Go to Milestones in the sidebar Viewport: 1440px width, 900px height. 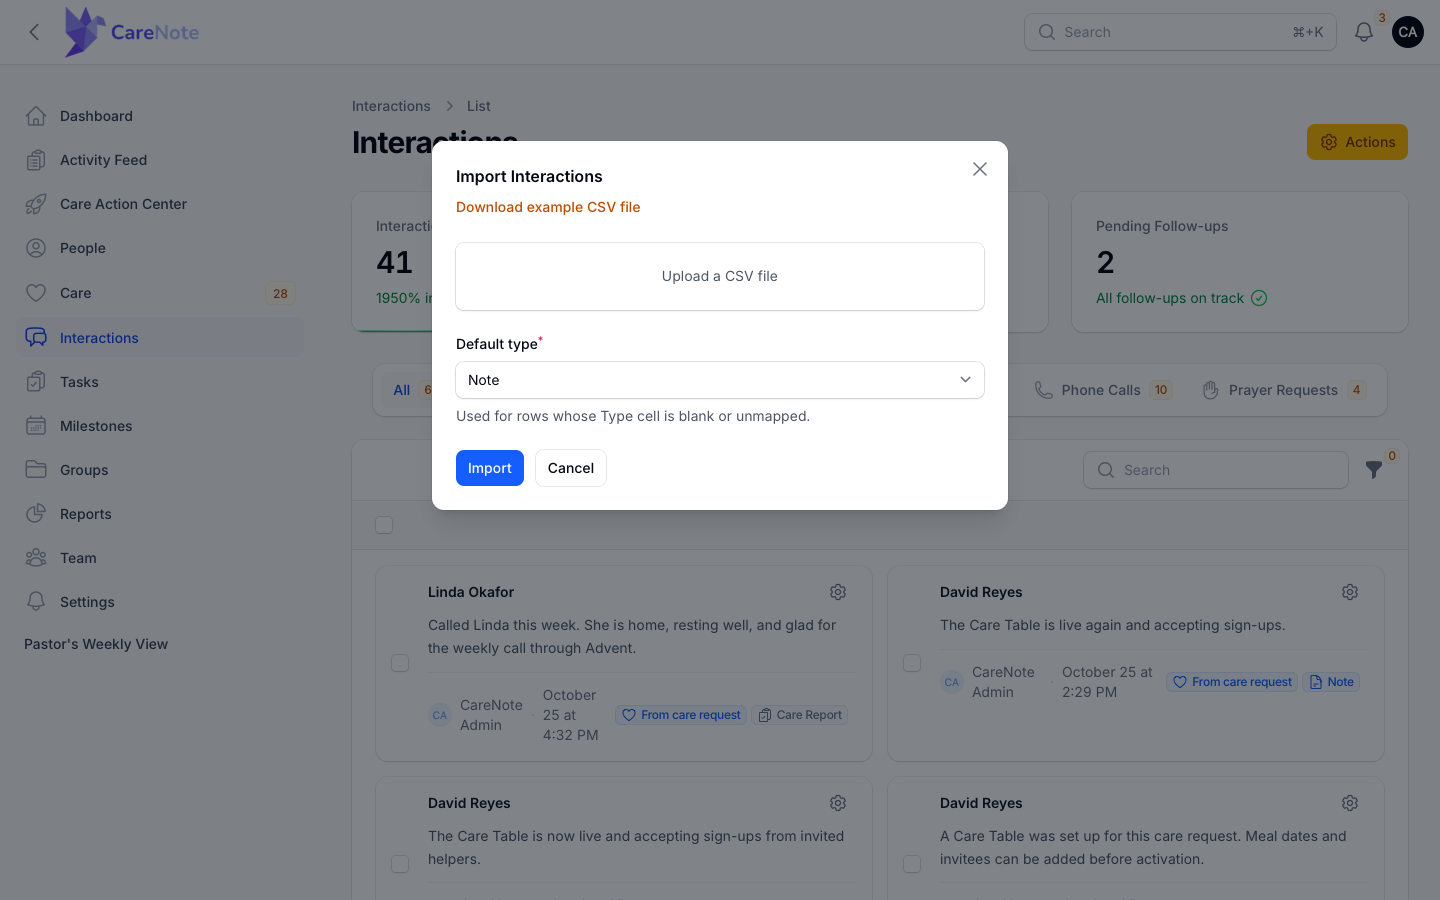(x=160, y=426)
